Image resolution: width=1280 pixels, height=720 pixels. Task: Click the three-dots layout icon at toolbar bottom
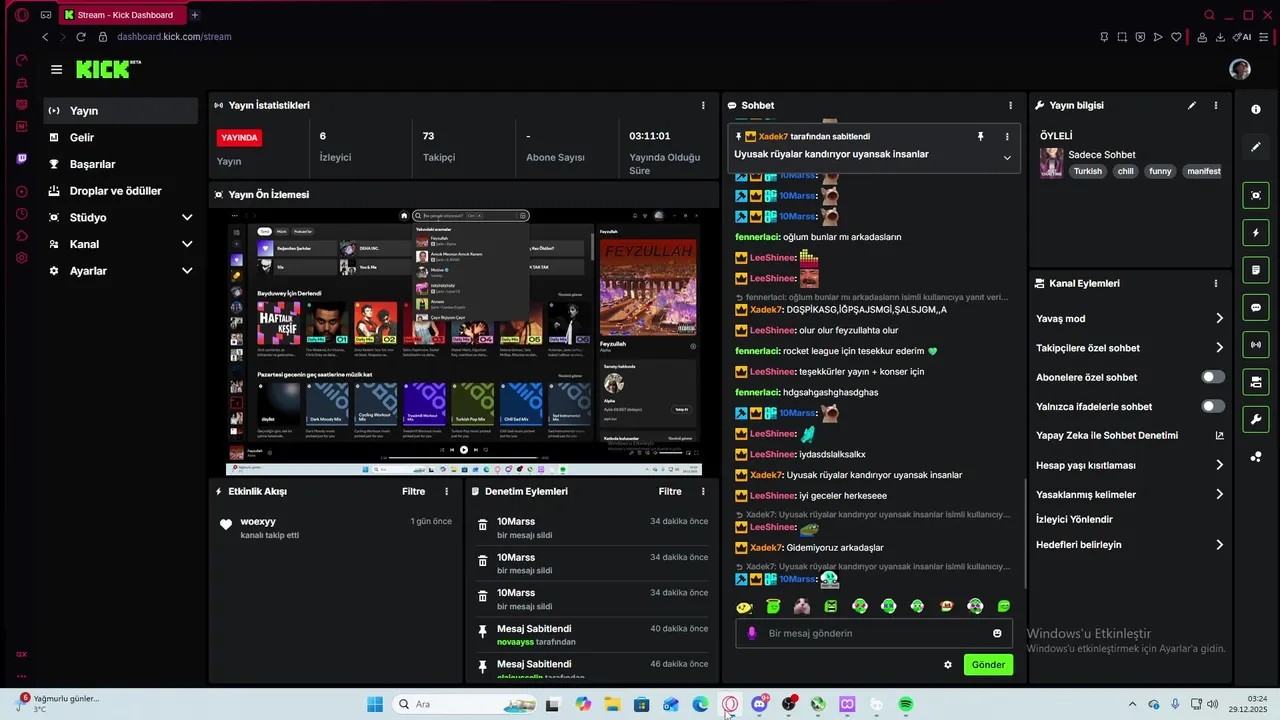[x=1256, y=457]
